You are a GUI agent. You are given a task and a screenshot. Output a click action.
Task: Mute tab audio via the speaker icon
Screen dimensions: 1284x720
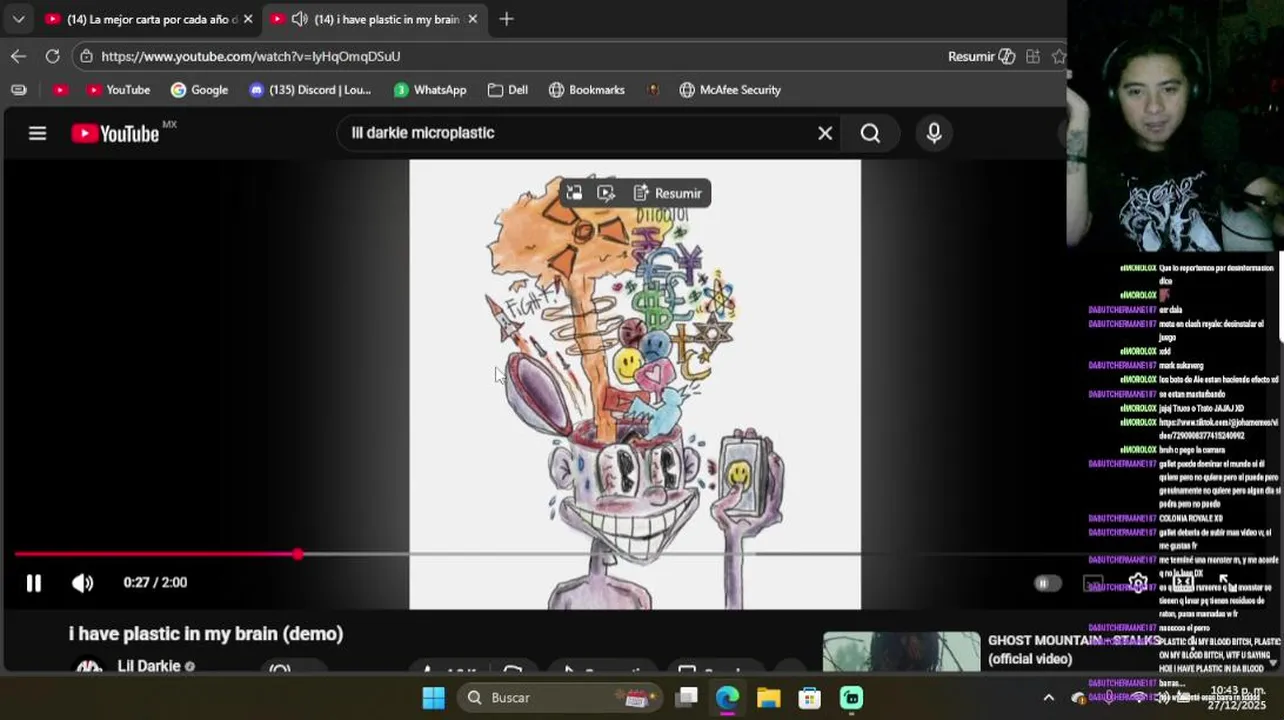(x=299, y=19)
